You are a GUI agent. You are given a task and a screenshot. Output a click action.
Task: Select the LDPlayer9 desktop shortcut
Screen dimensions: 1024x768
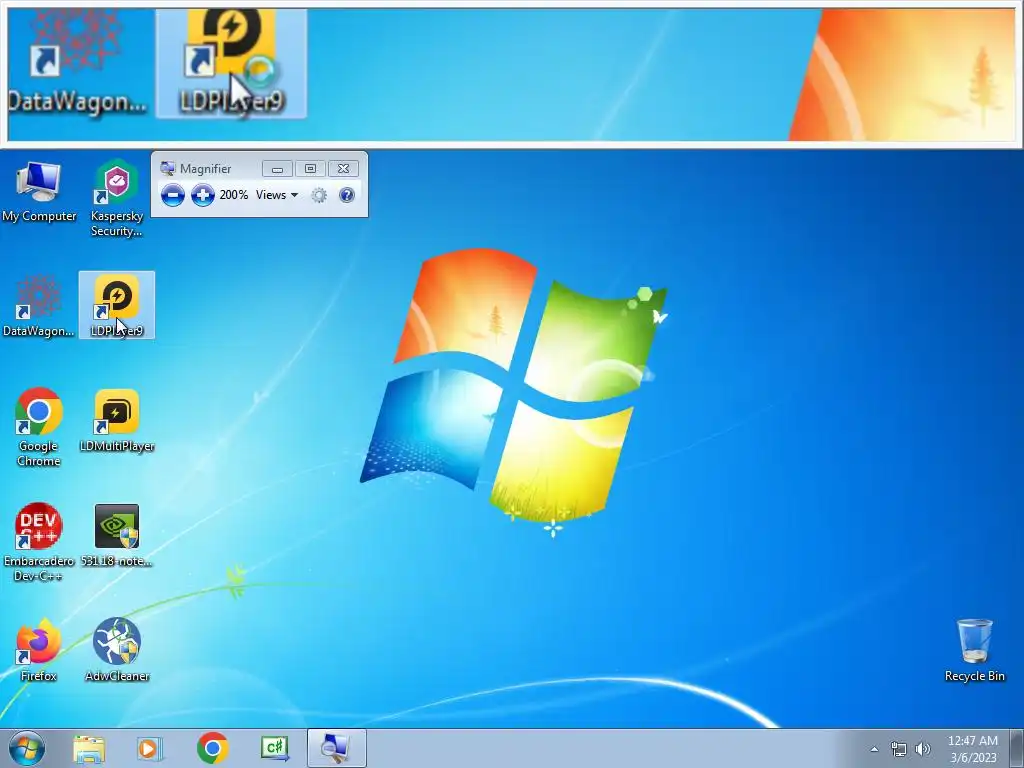pyautogui.click(x=117, y=306)
